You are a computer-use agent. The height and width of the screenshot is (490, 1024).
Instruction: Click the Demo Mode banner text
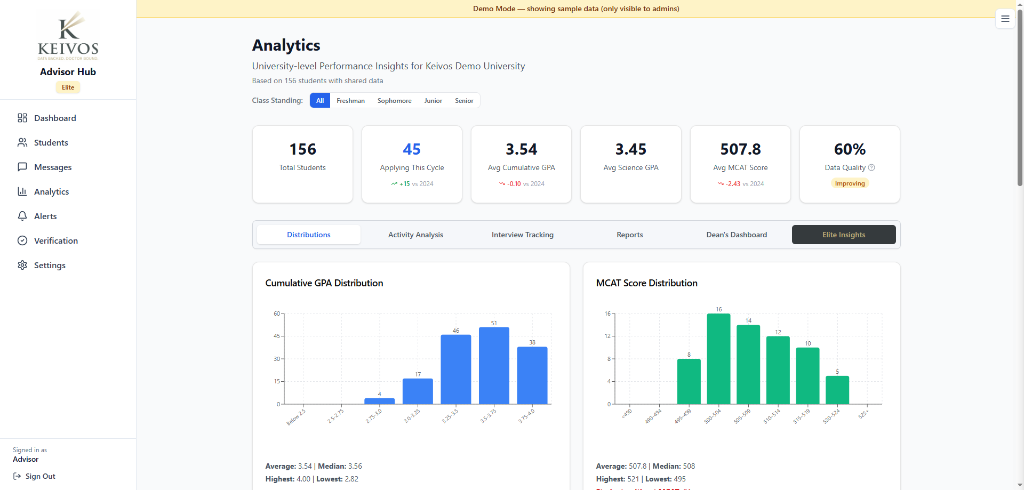click(576, 8)
